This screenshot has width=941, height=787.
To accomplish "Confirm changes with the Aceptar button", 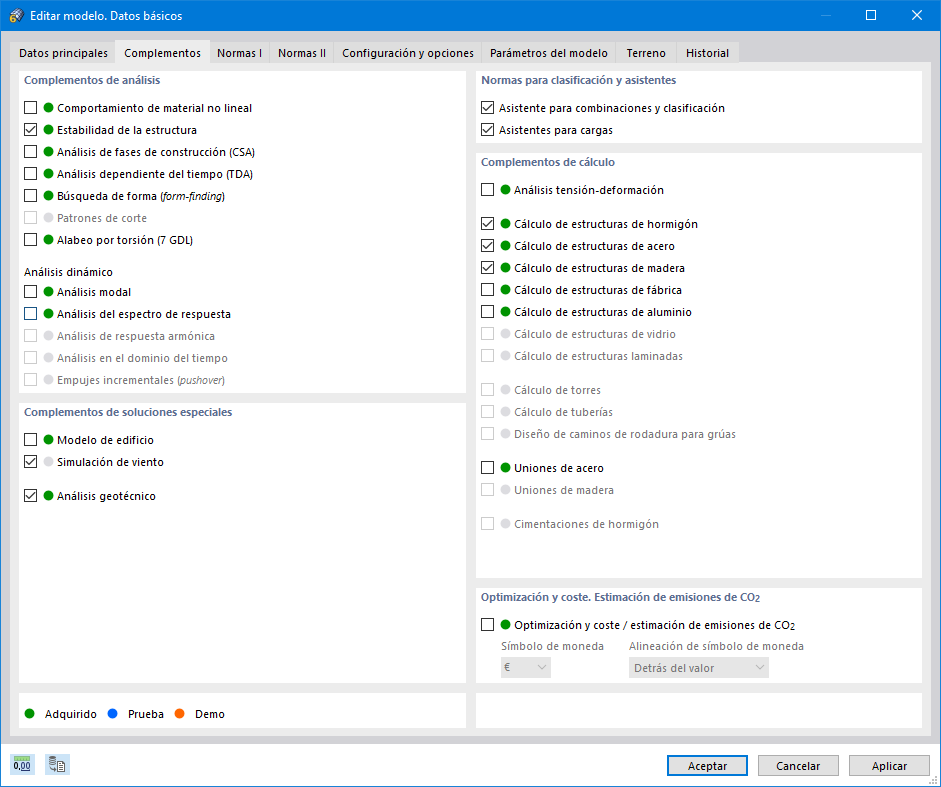I will point(707,764).
